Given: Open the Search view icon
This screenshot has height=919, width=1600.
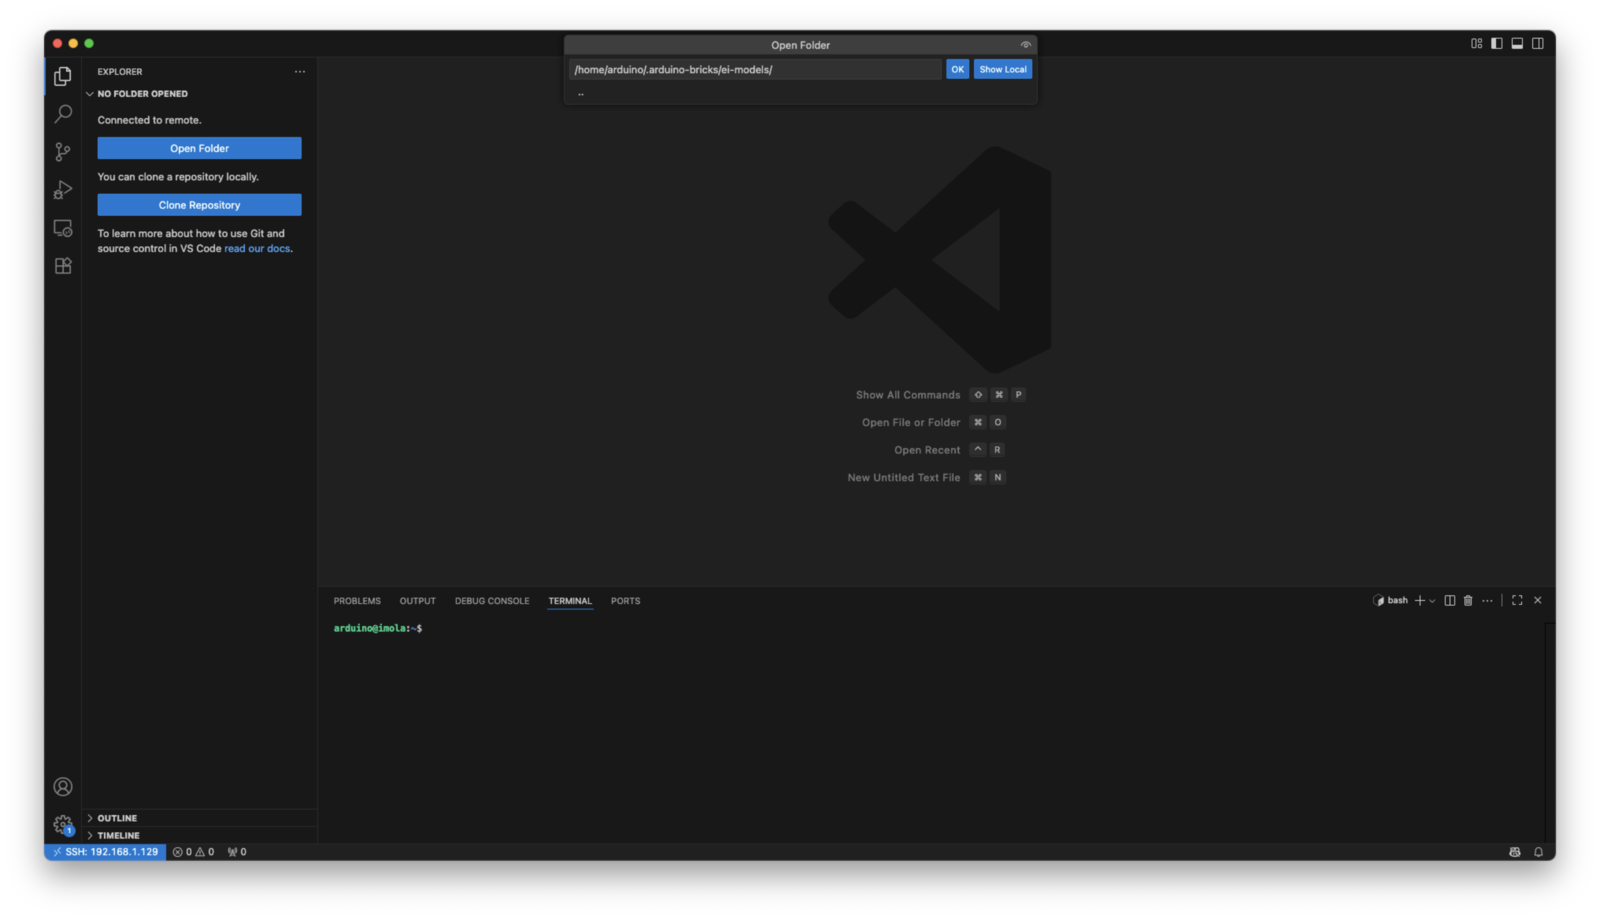Looking at the screenshot, I should [63, 114].
